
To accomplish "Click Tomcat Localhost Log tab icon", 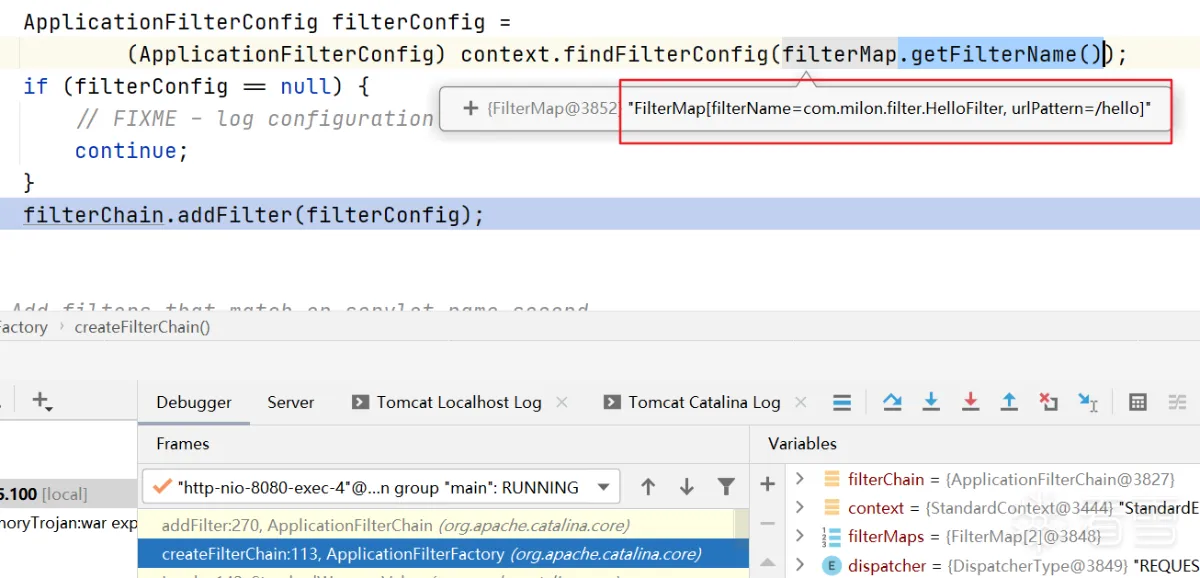I will pyautogui.click(x=360, y=402).
